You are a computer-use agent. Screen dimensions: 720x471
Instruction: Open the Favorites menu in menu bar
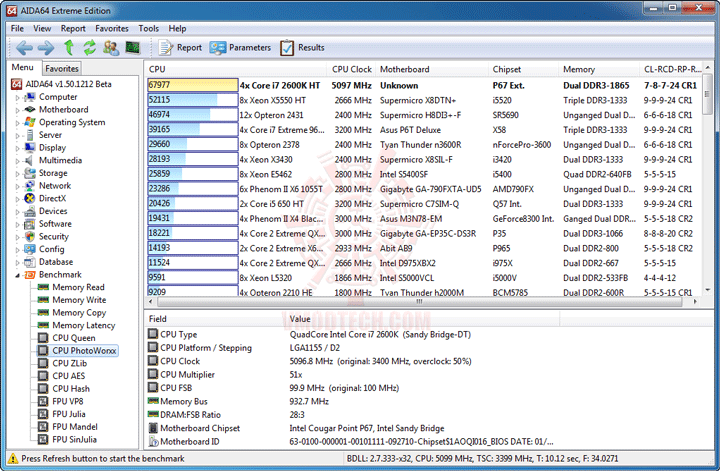click(111, 29)
